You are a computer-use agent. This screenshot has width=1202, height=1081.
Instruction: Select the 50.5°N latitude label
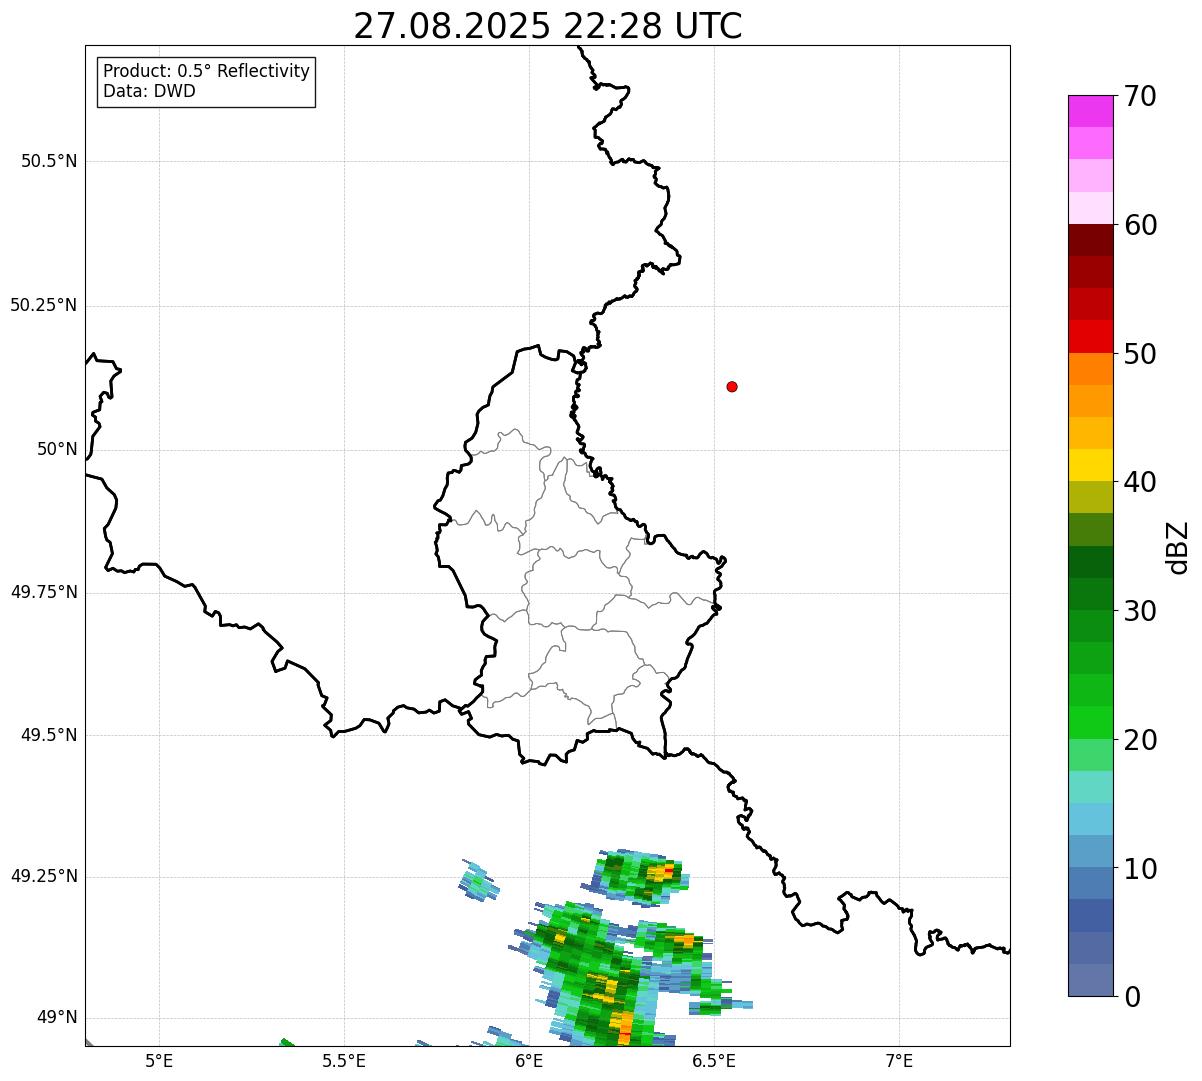[x=49, y=161]
